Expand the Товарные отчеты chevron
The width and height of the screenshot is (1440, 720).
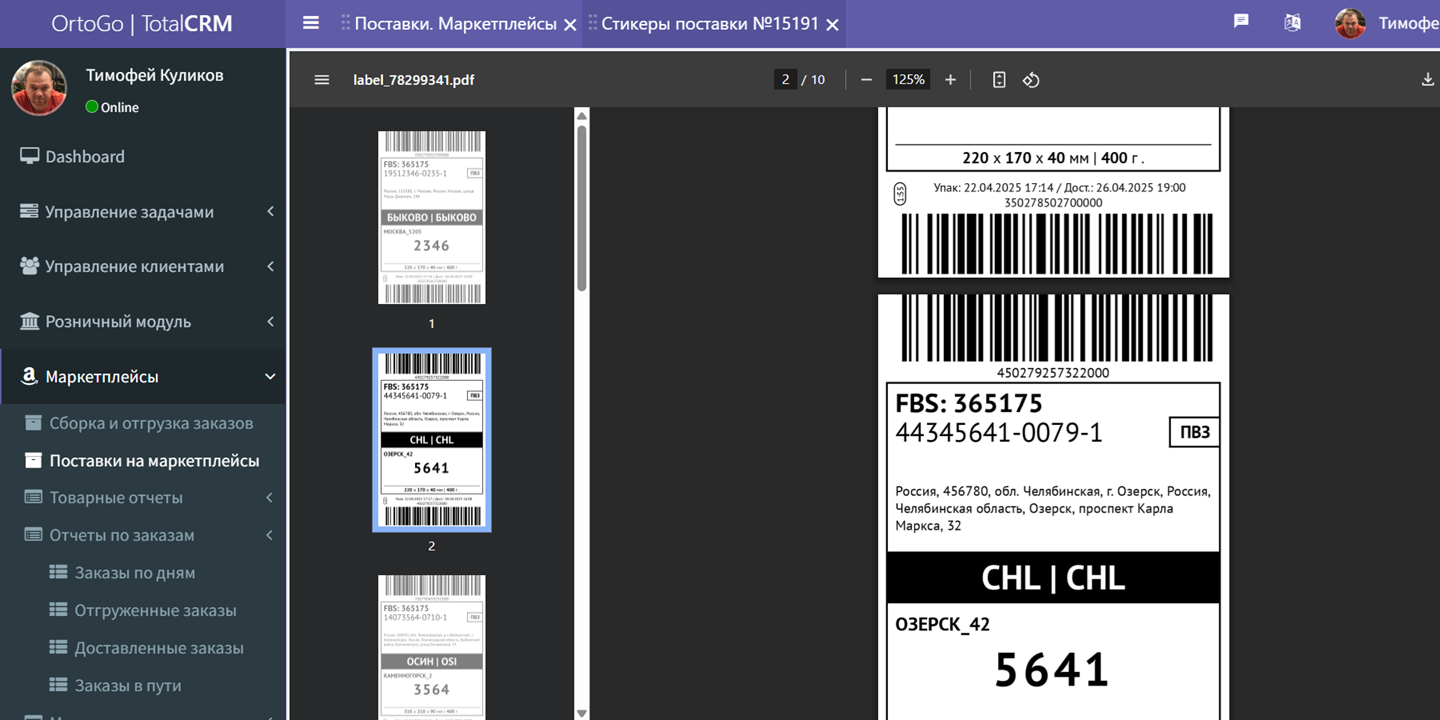click(270, 497)
